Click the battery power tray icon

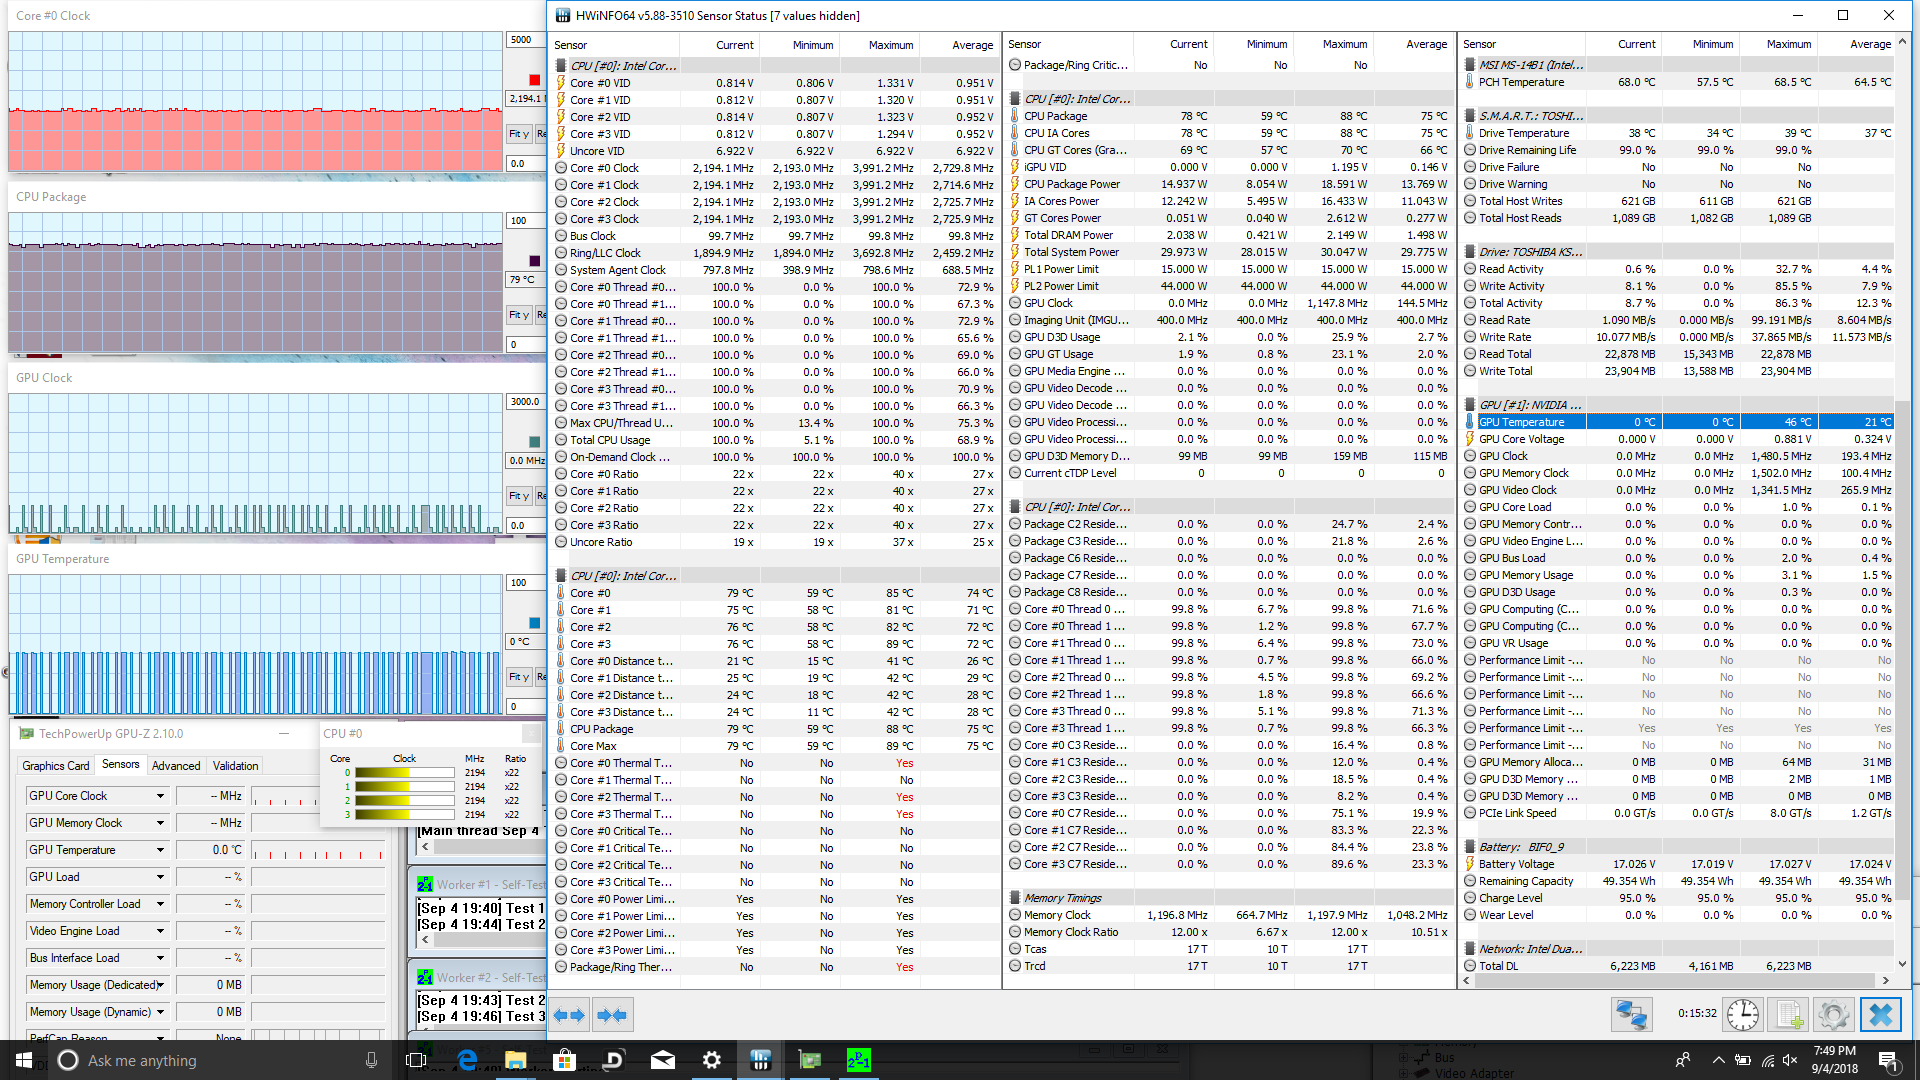click(1742, 1060)
